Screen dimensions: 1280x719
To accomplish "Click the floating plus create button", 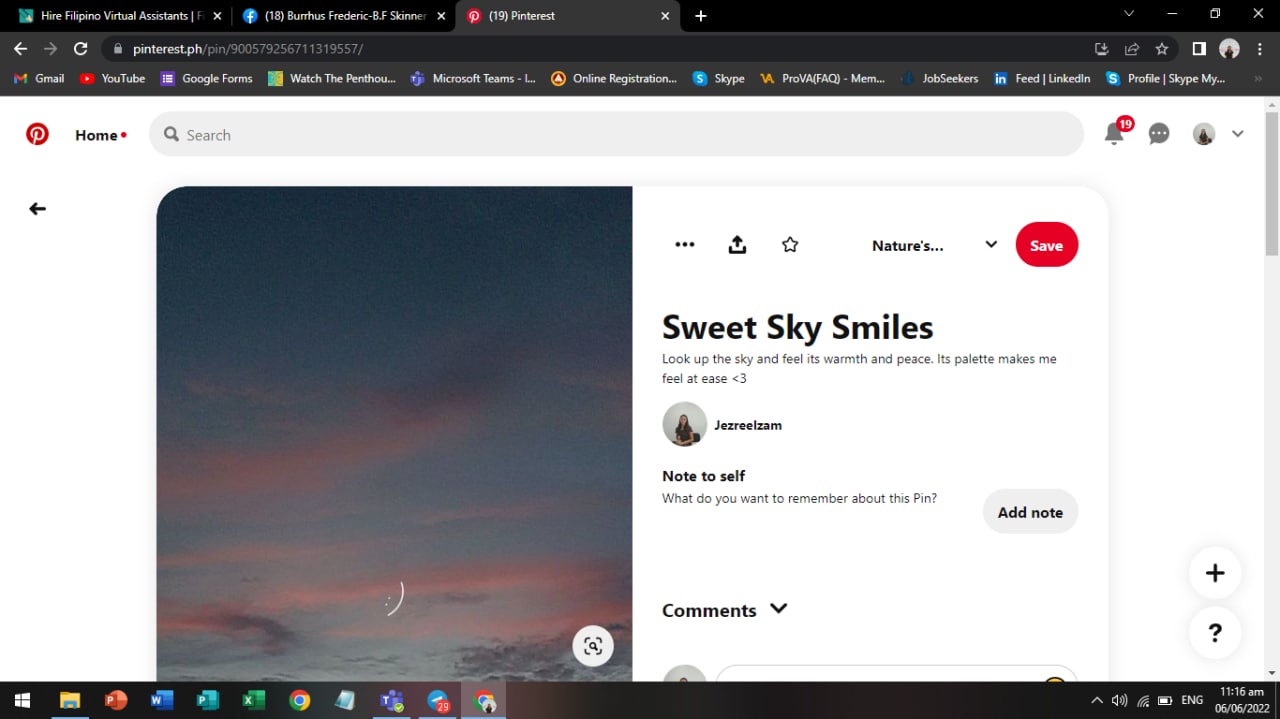I will (1215, 573).
